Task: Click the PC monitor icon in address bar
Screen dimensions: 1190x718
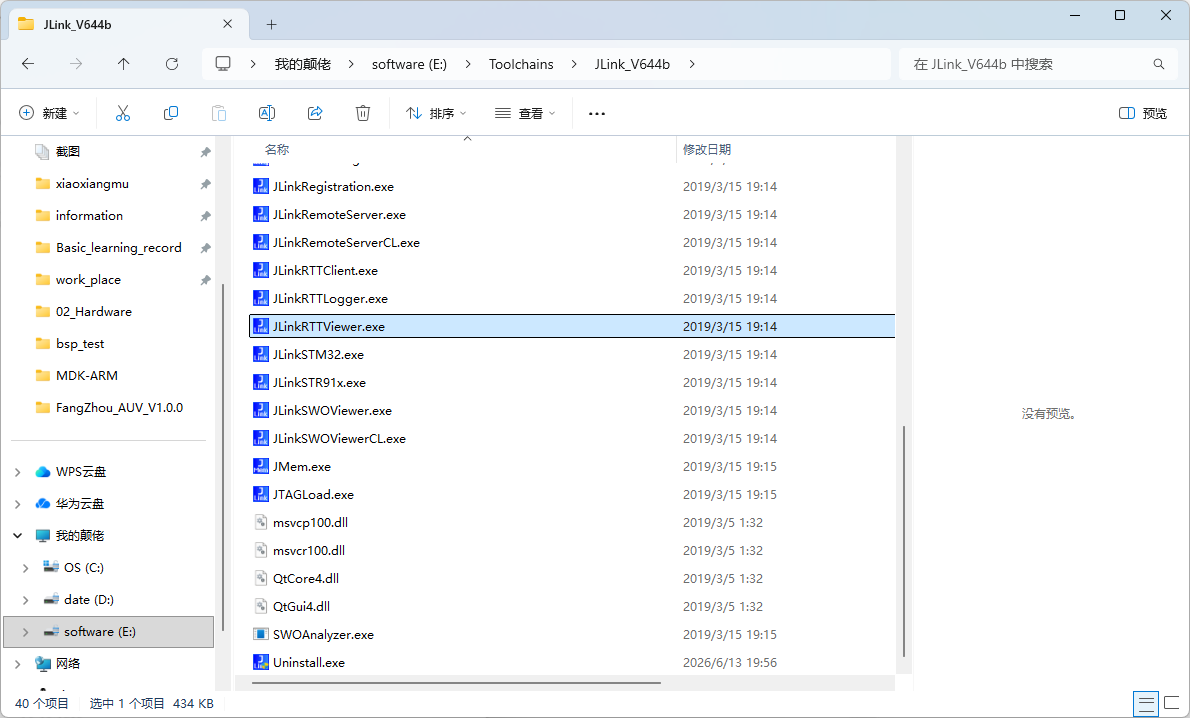Action: [223, 64]
